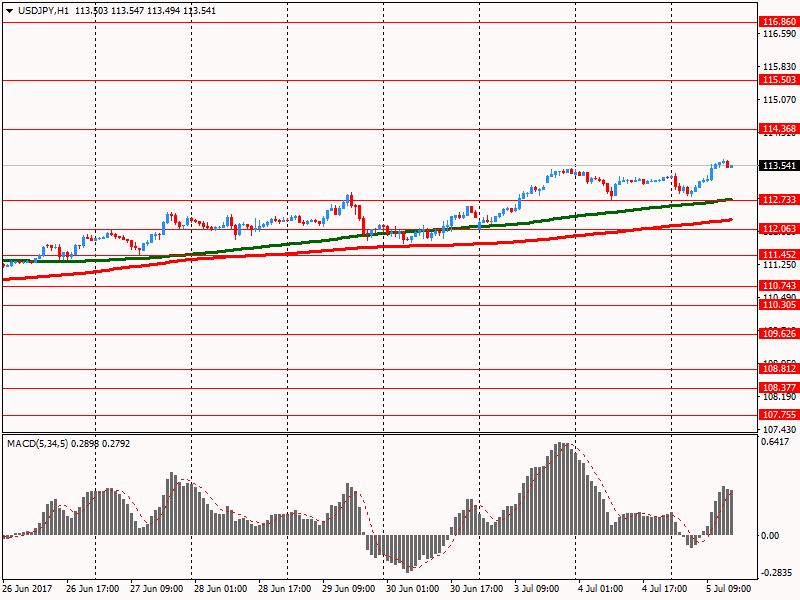Viewport: 800px width, 600px height.
Task: Select the 112.733 price level label
Action: pos(779,199)
